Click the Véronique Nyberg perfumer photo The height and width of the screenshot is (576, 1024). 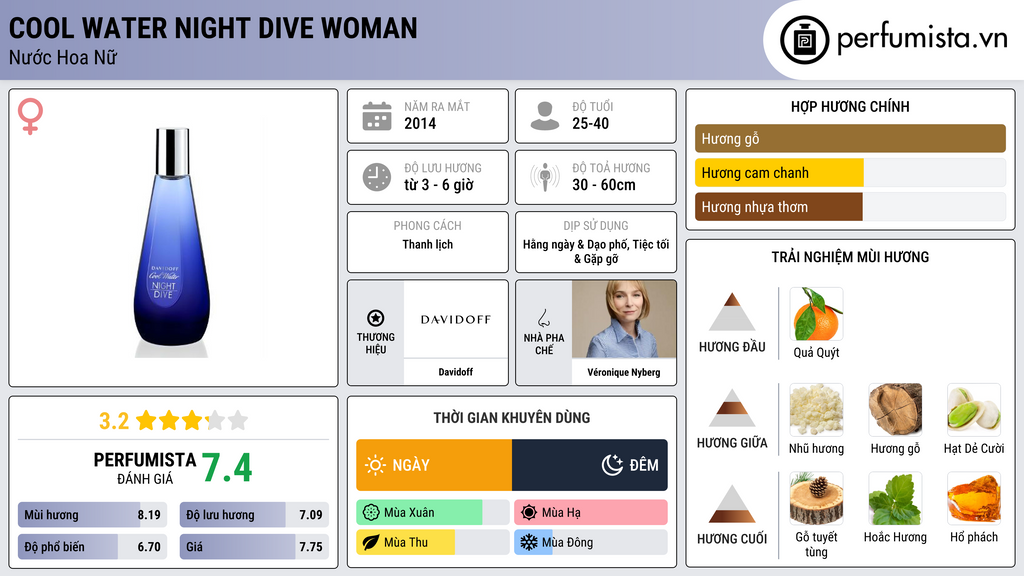click(x=624, y=319)
